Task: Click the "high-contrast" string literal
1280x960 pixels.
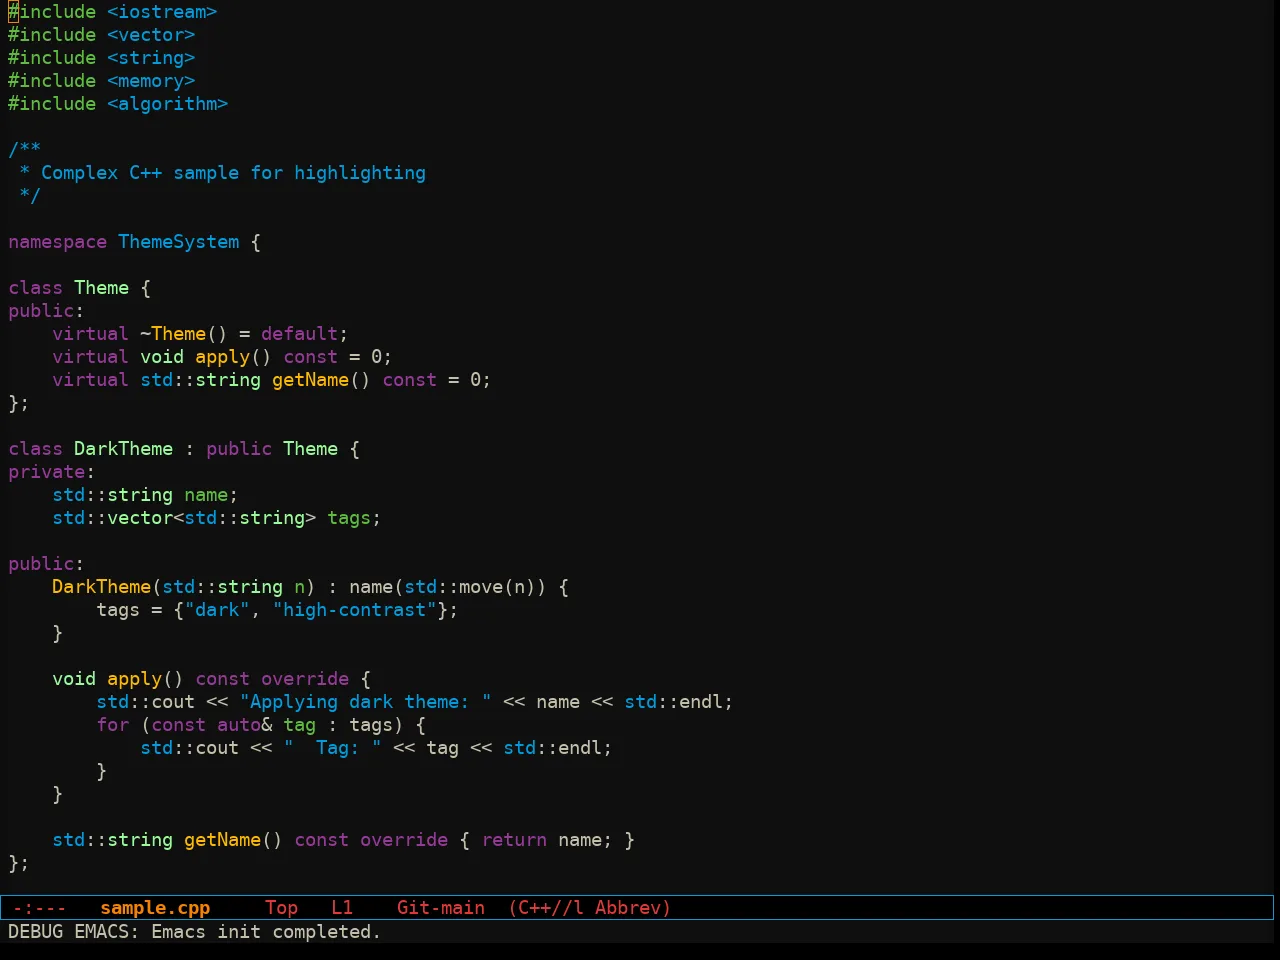Action: (355, 610)
